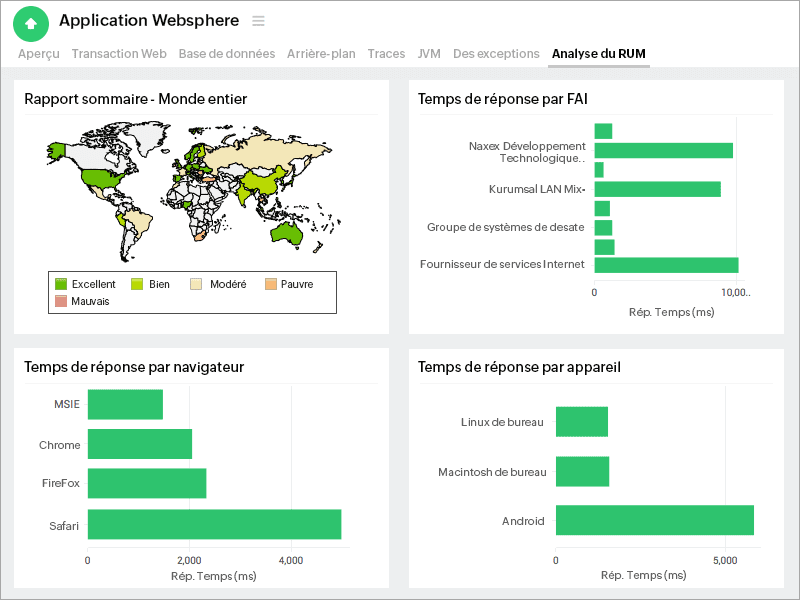Open the hamburger navigation menu

tap(258, 21)
